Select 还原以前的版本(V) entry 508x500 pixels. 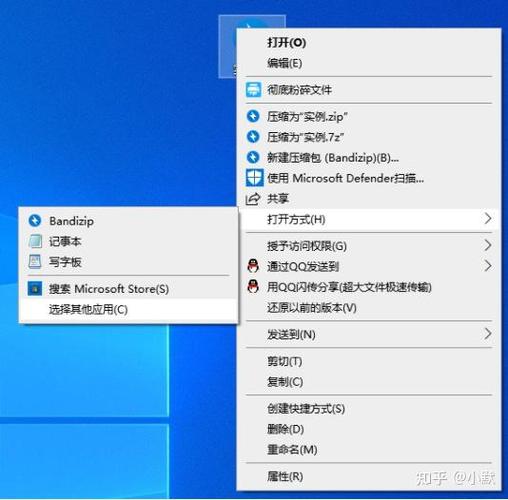(369, 308)
